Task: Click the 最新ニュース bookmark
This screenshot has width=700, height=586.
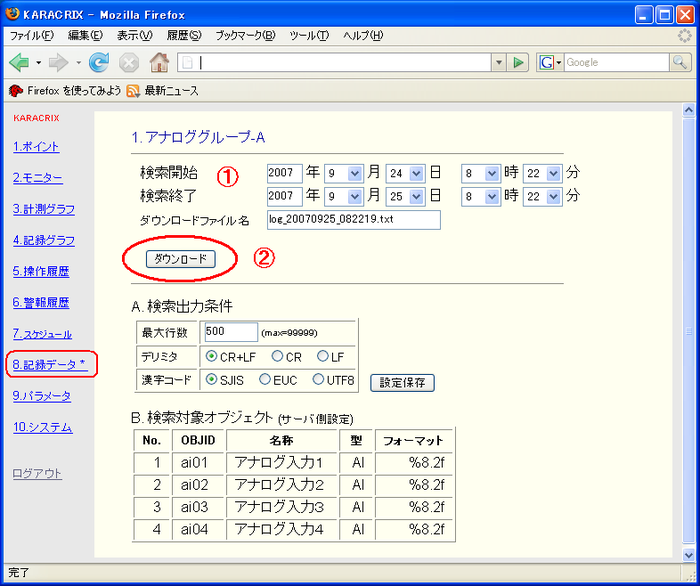Action: tap(171, 91)
